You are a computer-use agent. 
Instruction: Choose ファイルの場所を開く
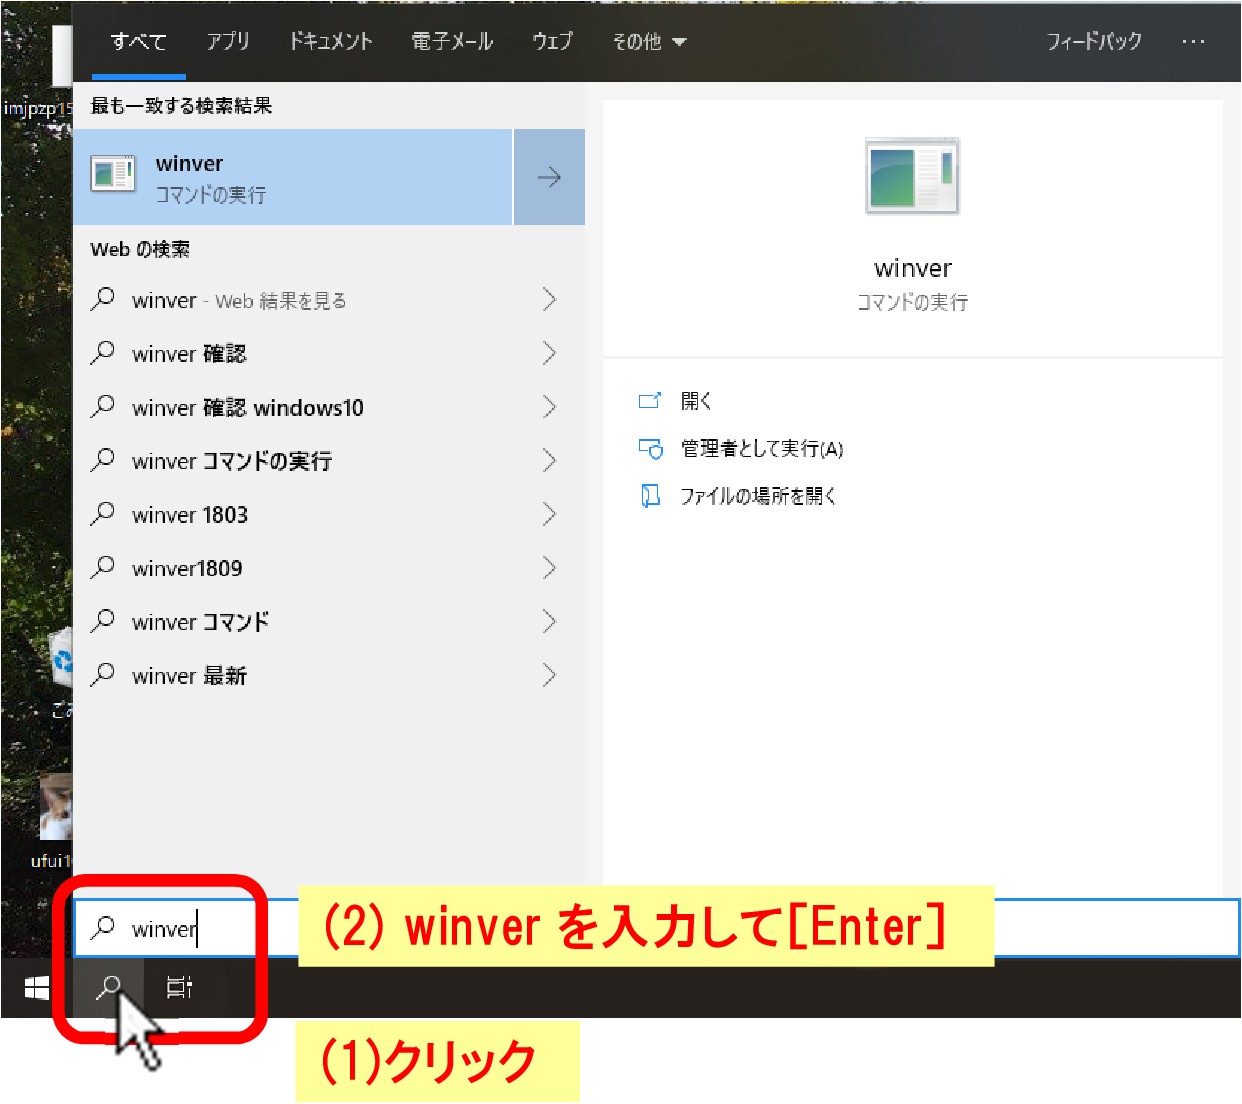pyautogui.click(x=758, y=496)
